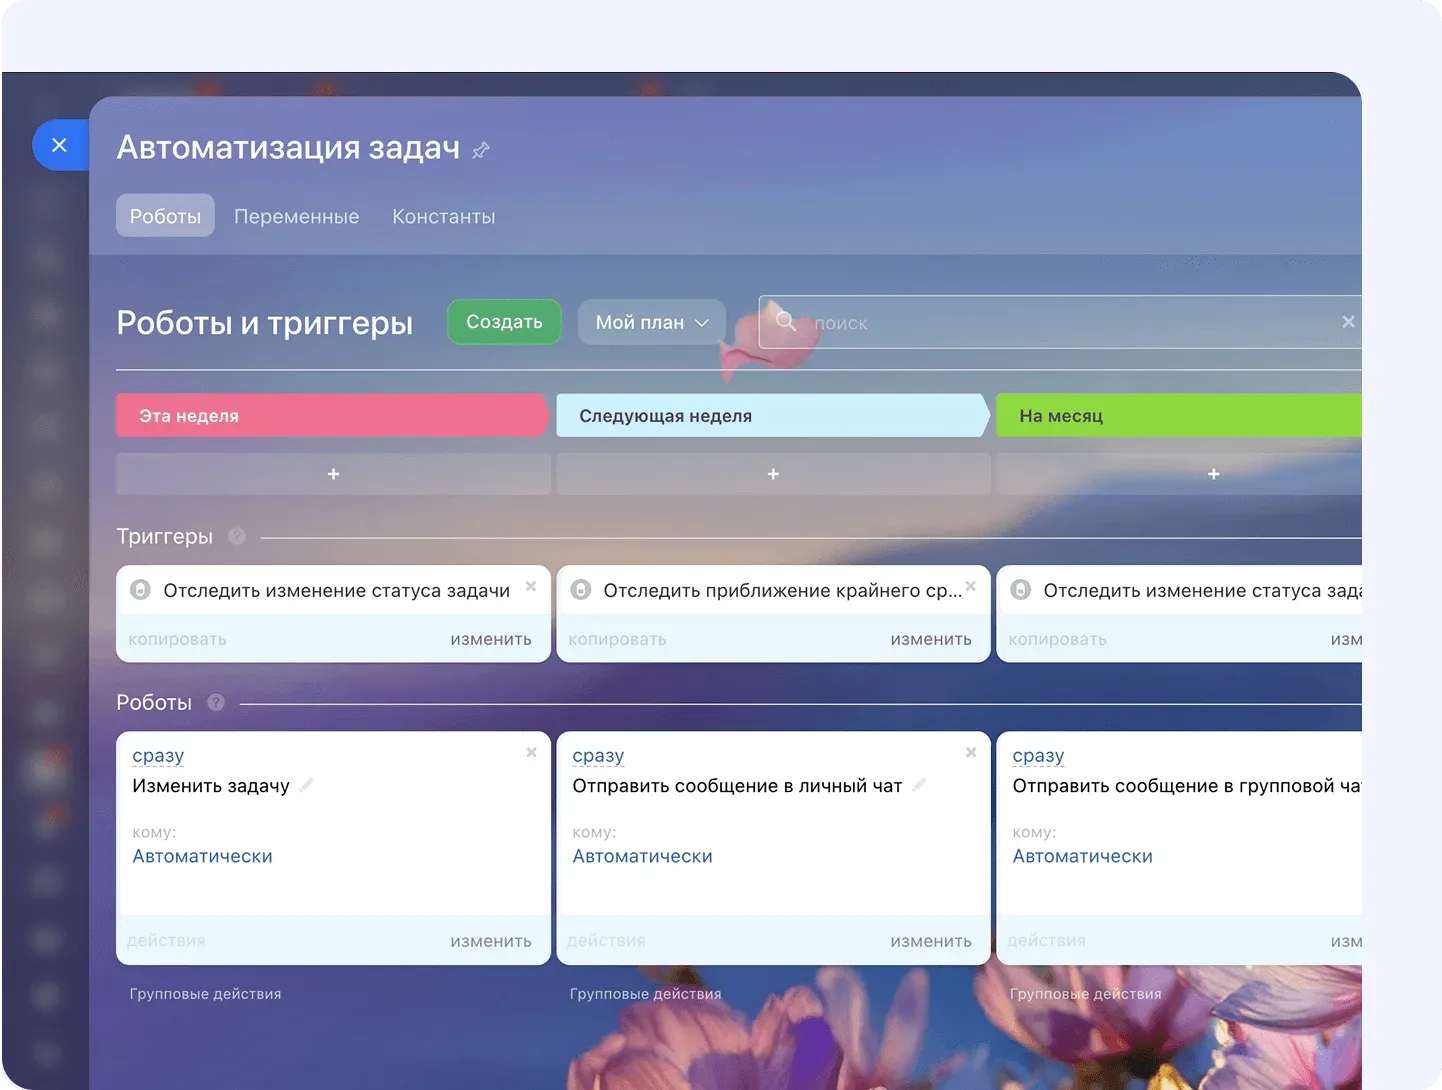Open действия on Изменить задачу robot
1442x1090 pixels.
[x=166, y=941]
